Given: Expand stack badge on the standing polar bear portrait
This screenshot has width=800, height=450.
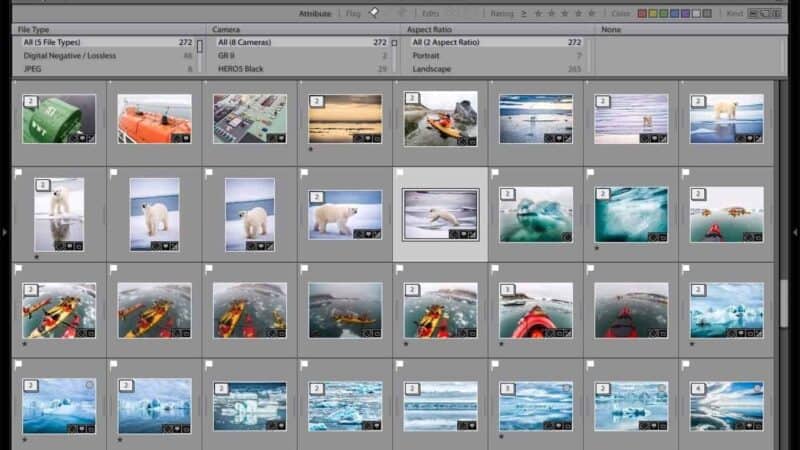Looking at the screenshot, I should [x=42, y=185].
